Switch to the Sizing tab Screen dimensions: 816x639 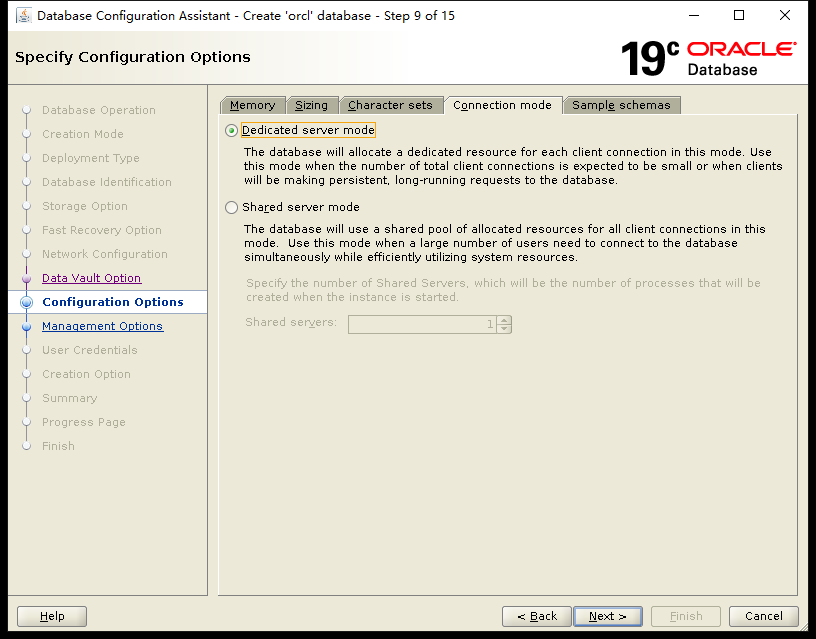tap(312, 105)
